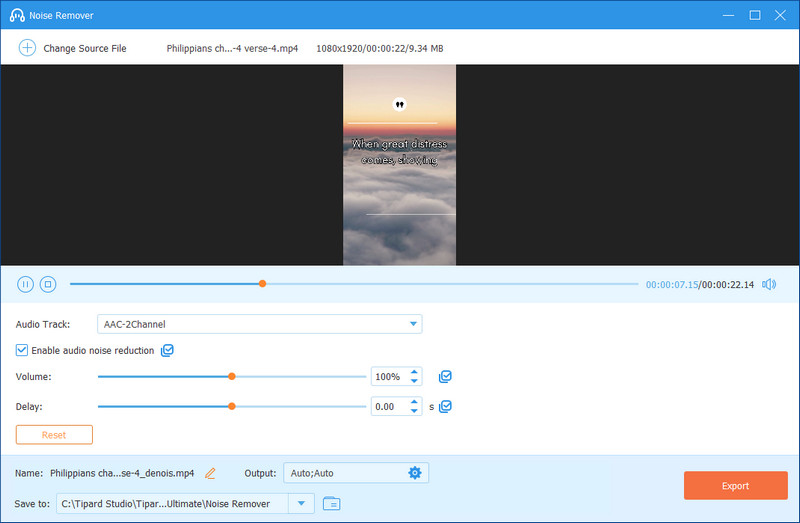The width and height of the screenshot is (800, 523).
Task: Stop the video playback
Action: tap(48, 284)
